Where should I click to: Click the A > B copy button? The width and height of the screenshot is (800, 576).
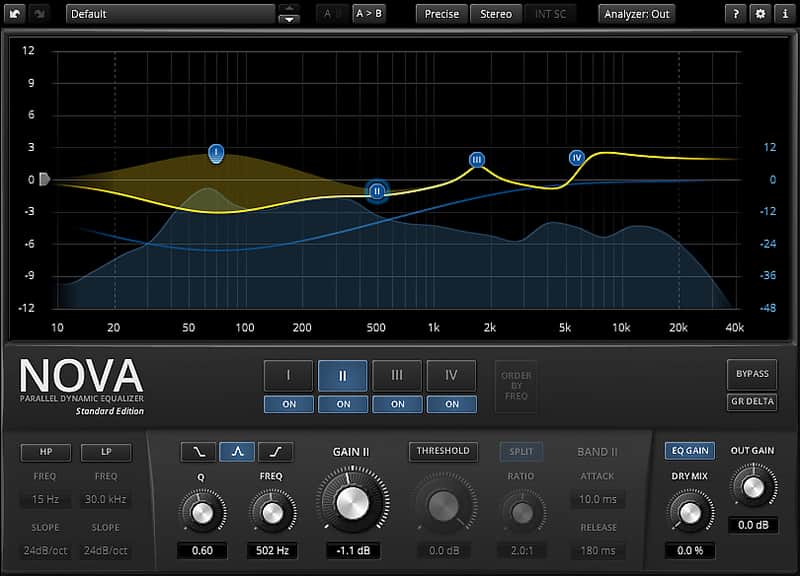pyautogui.click(x=369, y=14)
